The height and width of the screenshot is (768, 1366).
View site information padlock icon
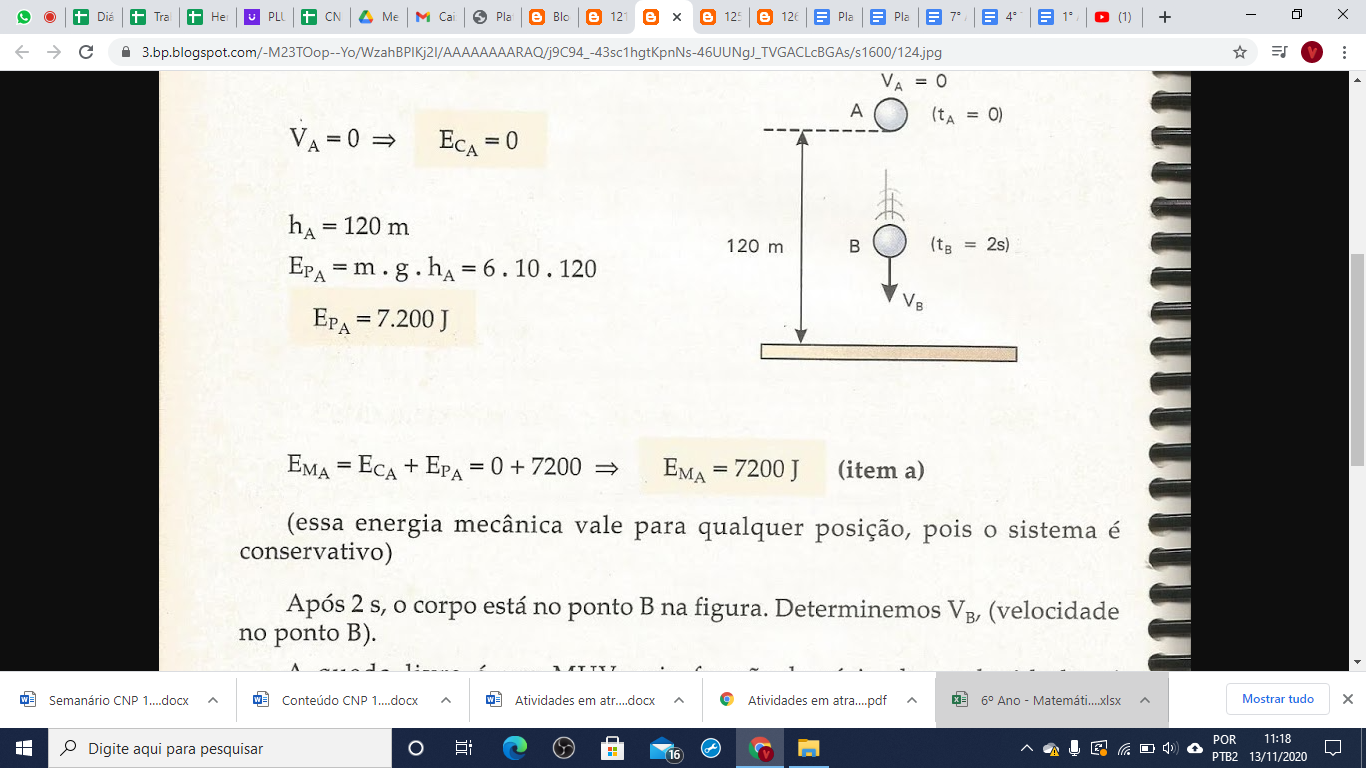[127, 52]
